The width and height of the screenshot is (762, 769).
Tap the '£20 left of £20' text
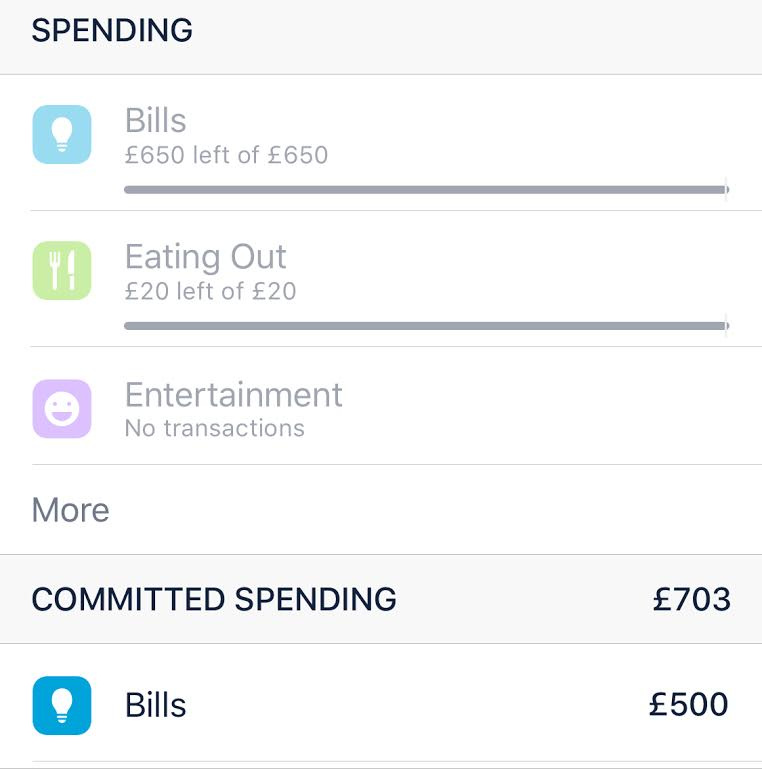tap(210, 291)
